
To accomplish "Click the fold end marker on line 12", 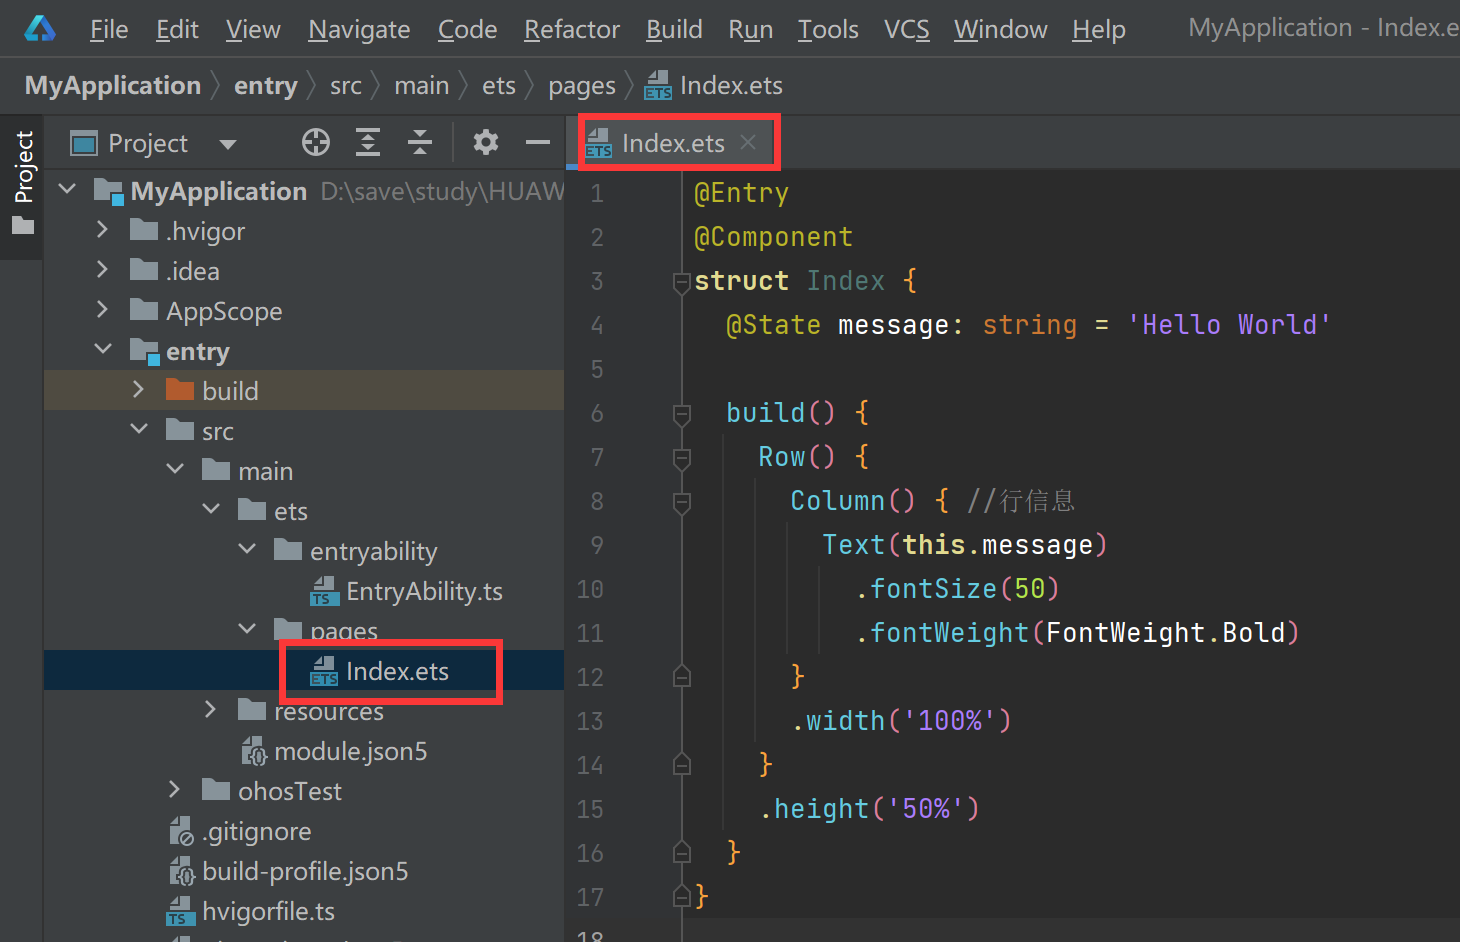I will 682,677.
